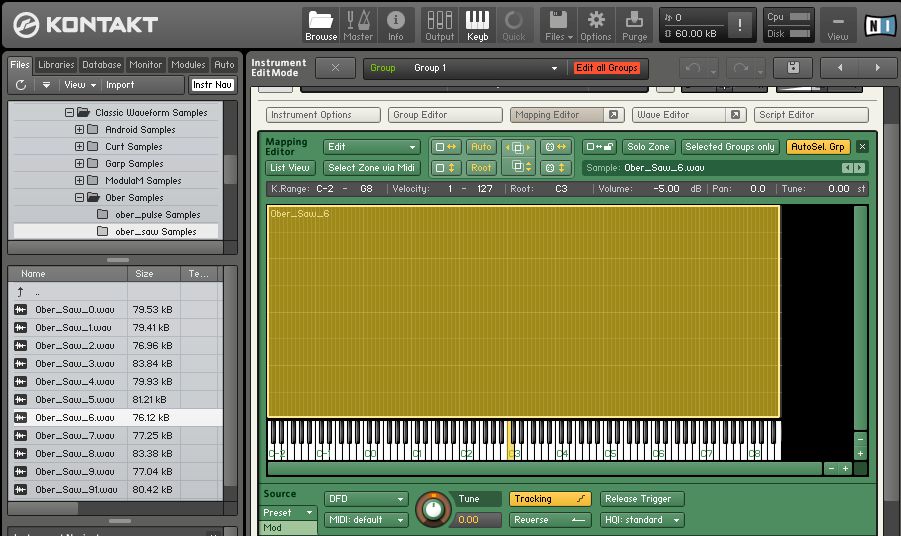This screenshot has width=901, height=536.
Task: Click the save instrument disk icon
Action: (x=793, y=68)
